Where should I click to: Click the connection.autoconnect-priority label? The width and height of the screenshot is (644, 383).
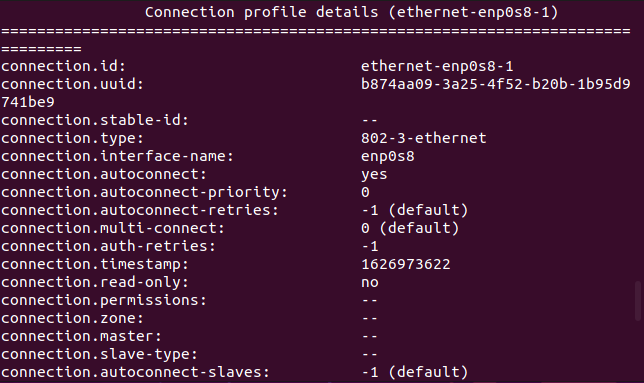tap(144, 193)
